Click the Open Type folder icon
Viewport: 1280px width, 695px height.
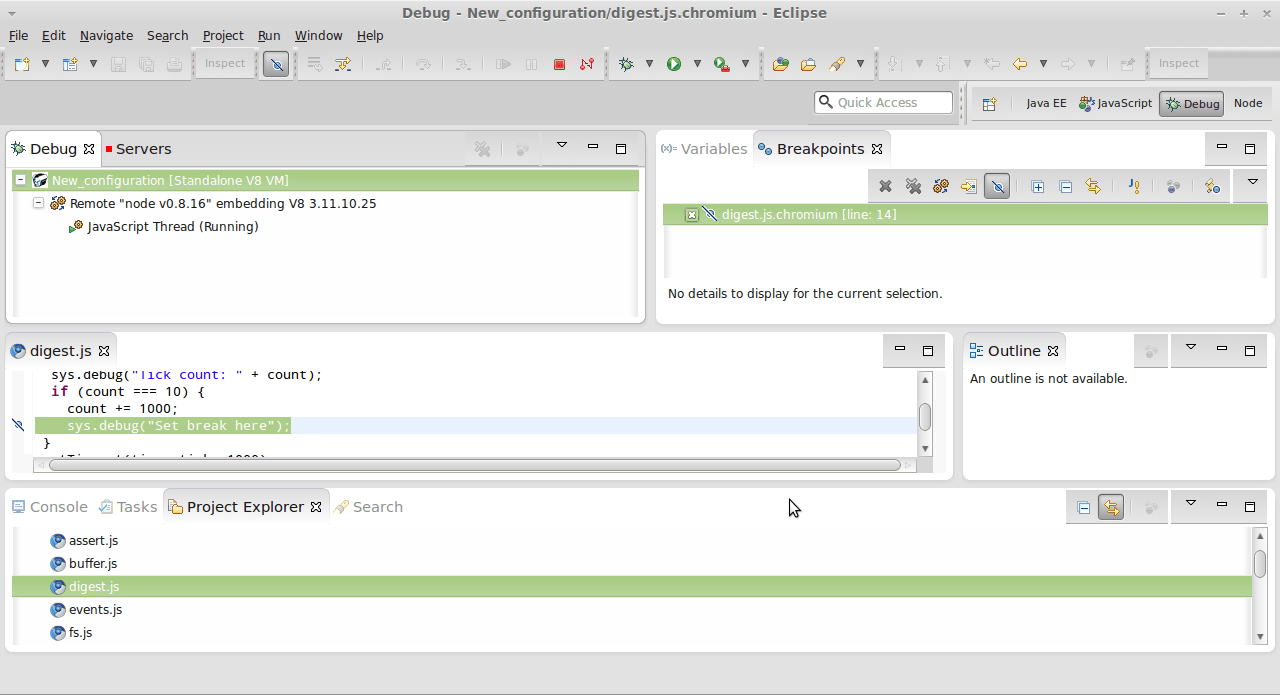(781, 64)
